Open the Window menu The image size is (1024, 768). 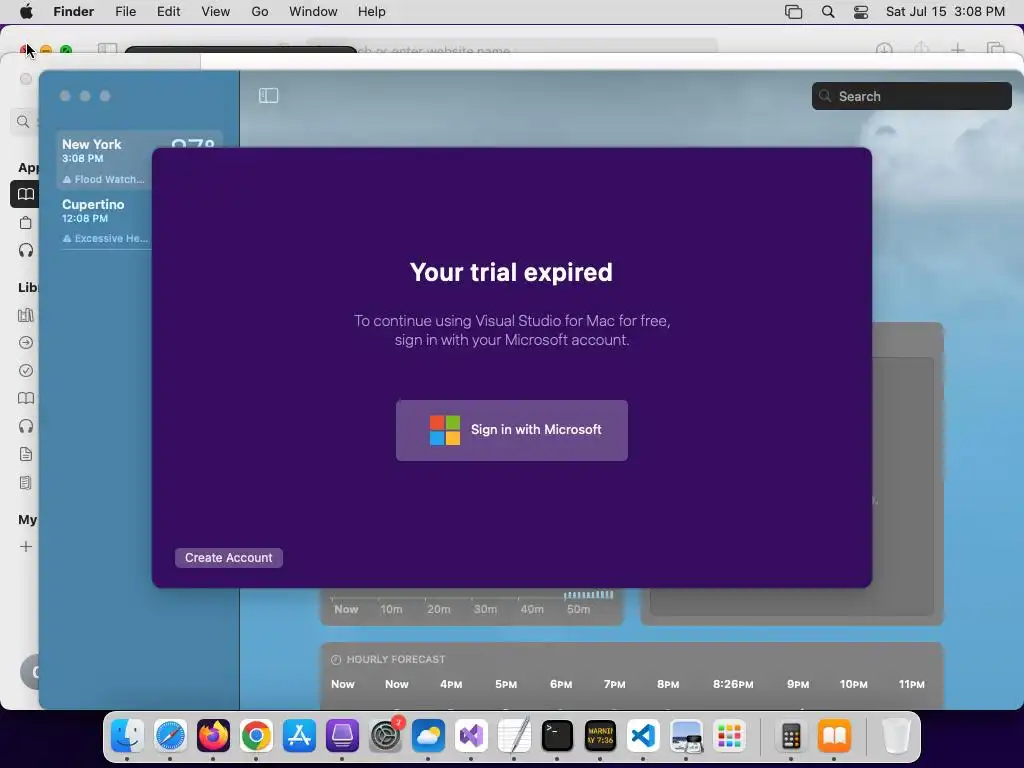pos(313,11)
